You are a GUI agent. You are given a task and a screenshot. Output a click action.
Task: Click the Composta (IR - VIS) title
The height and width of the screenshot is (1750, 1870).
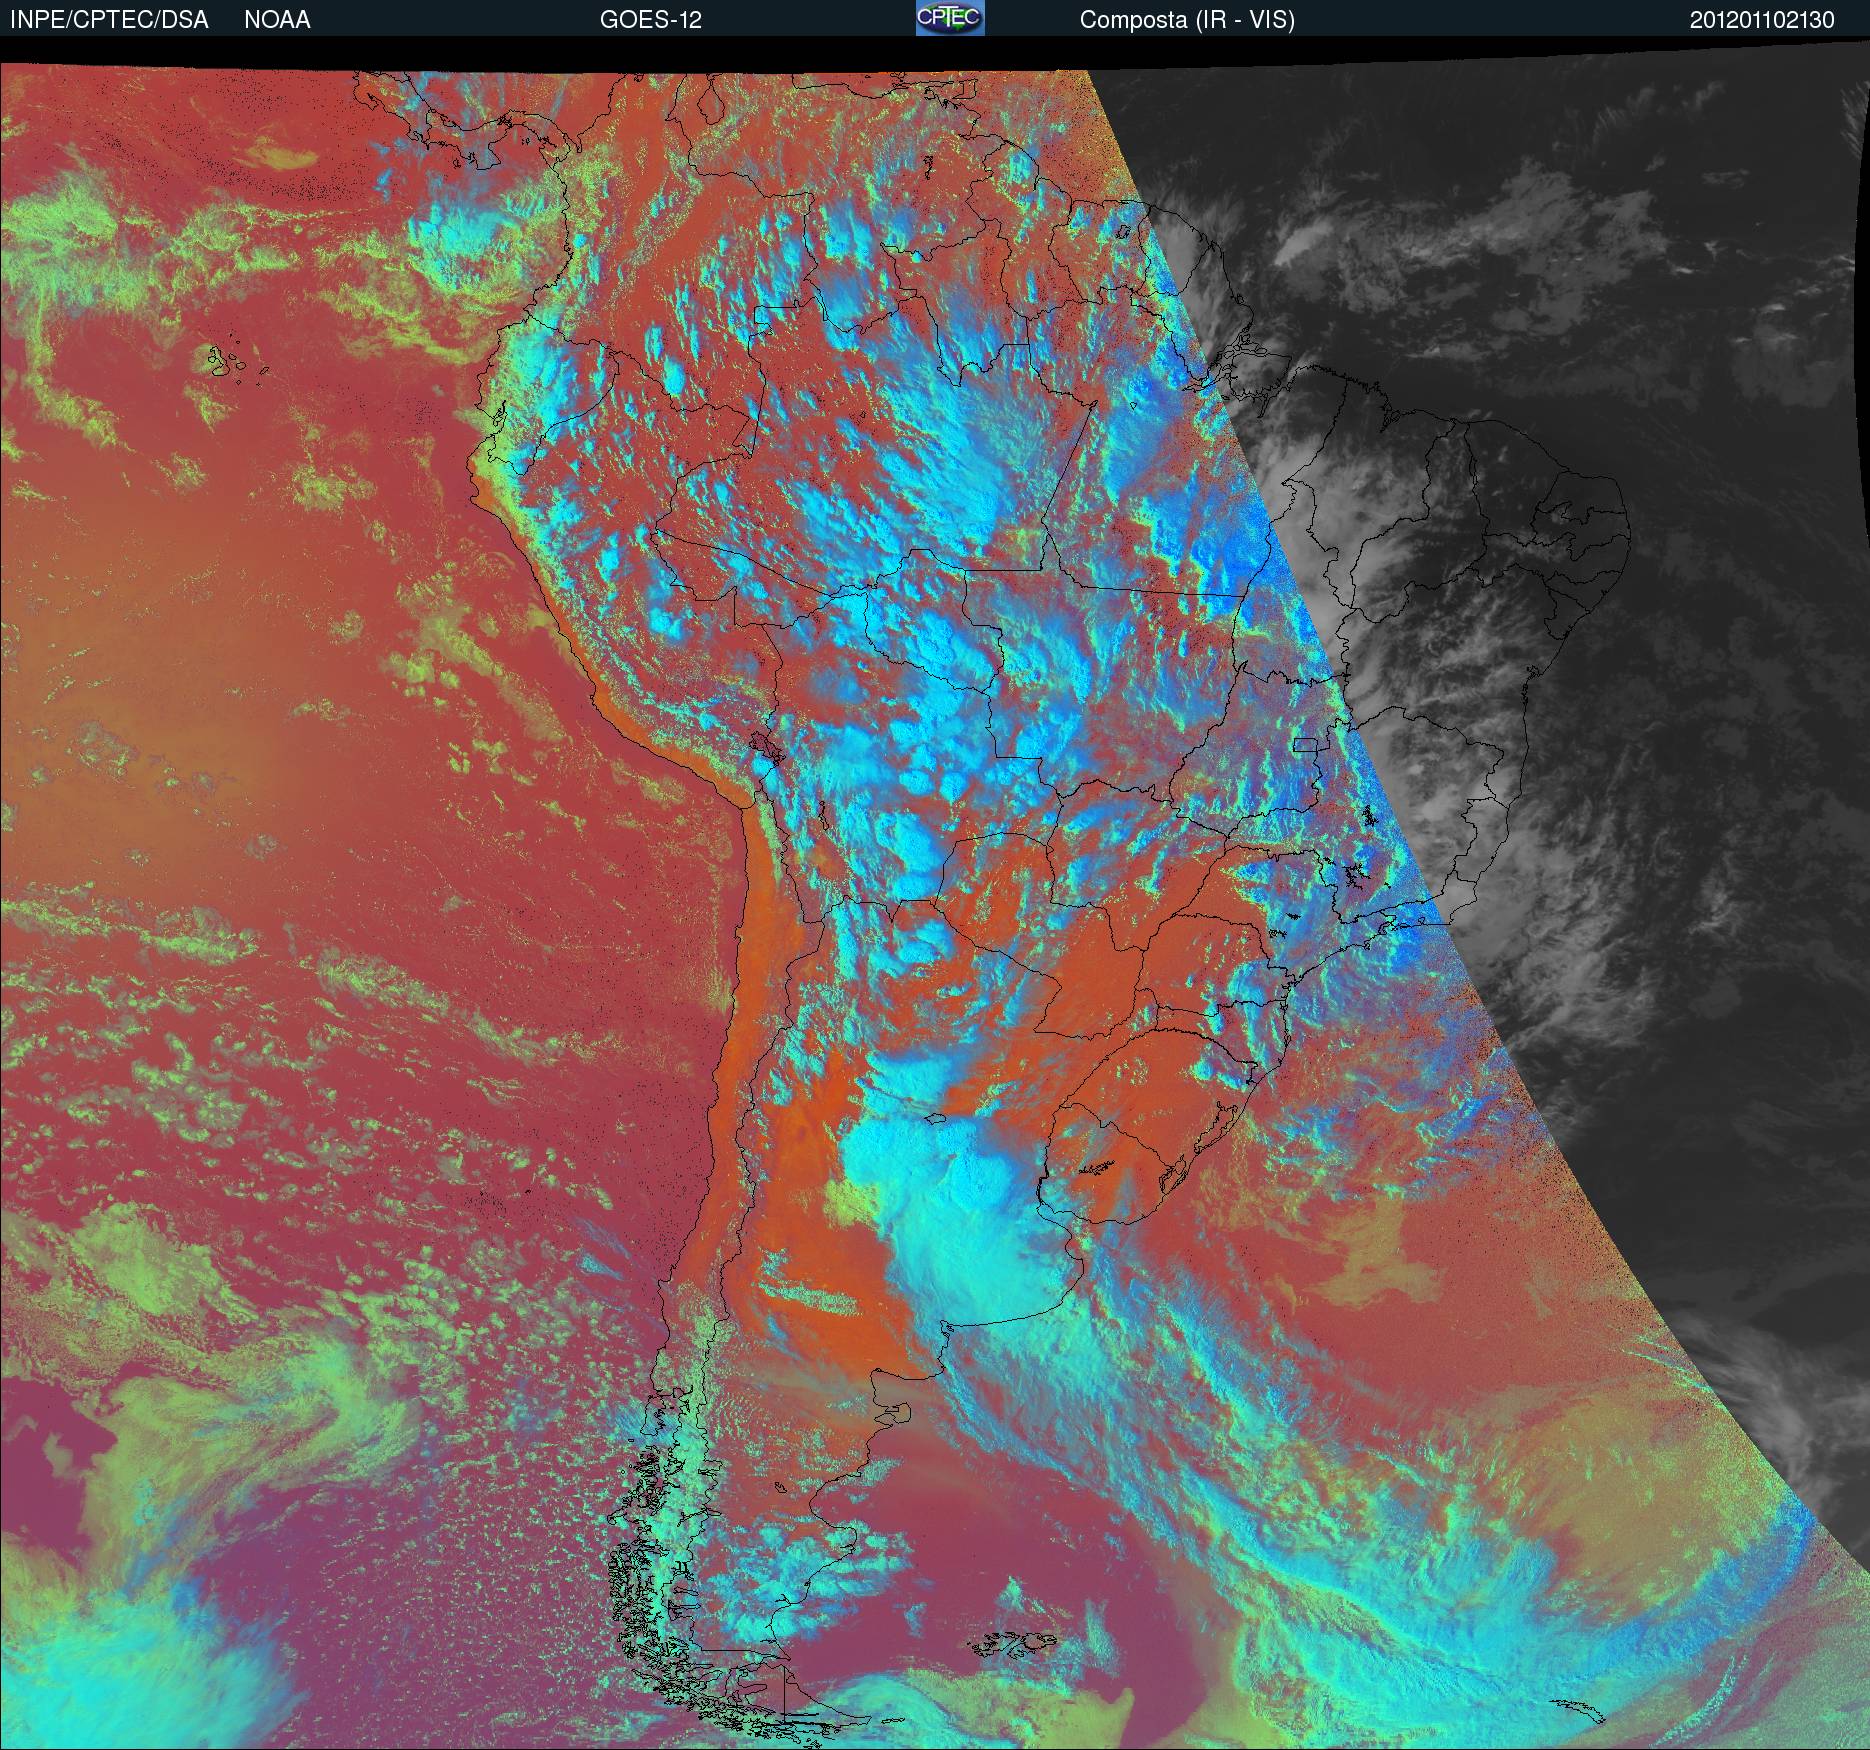[x=1187, y=20]
